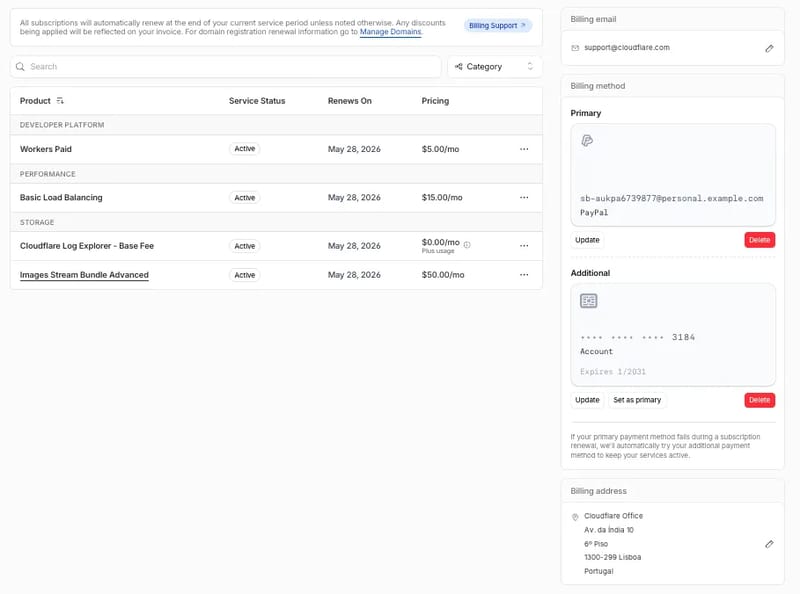
Task: Click renewal date for Workers Paid row
Action: [x=354, y=149]
